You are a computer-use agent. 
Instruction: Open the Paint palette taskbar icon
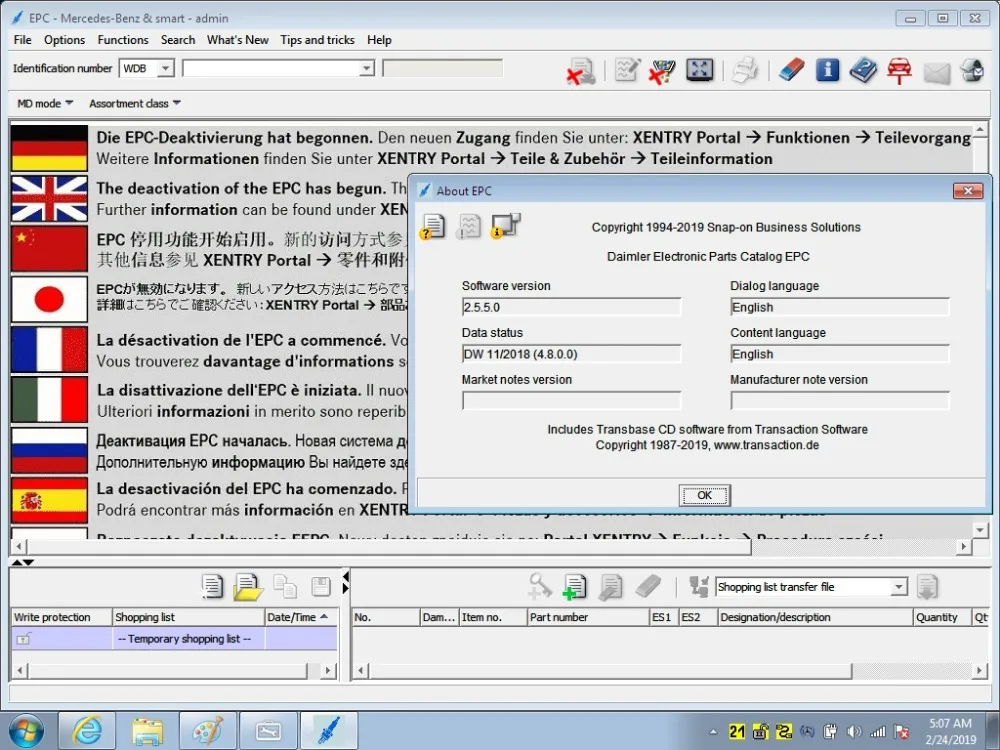tap(208, 731)
